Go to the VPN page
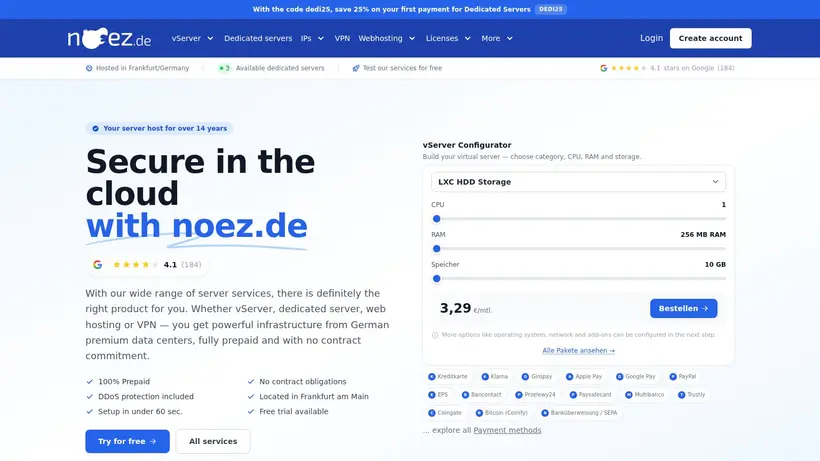The image size is (820, 461). pos(342,38)
